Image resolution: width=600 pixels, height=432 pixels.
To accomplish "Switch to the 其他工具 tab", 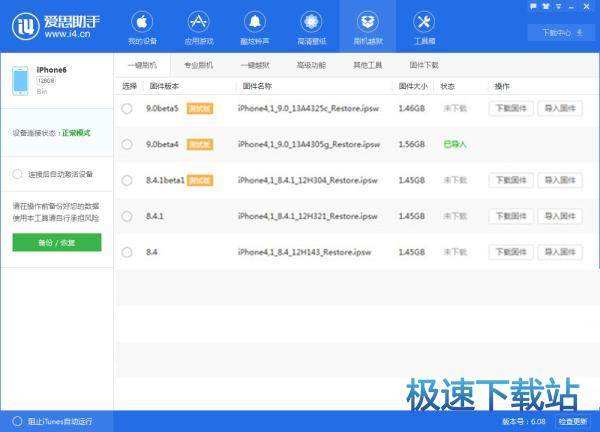I will pos(368,65).
